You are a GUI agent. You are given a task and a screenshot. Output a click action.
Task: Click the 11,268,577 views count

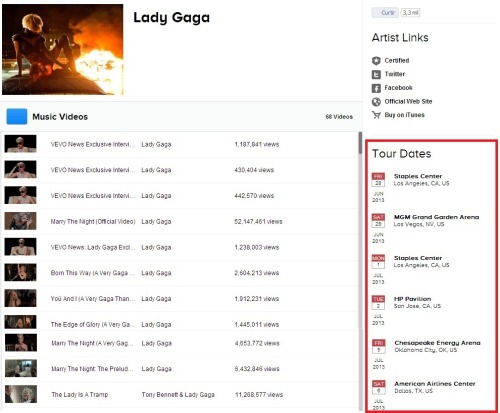coord(259,395)
